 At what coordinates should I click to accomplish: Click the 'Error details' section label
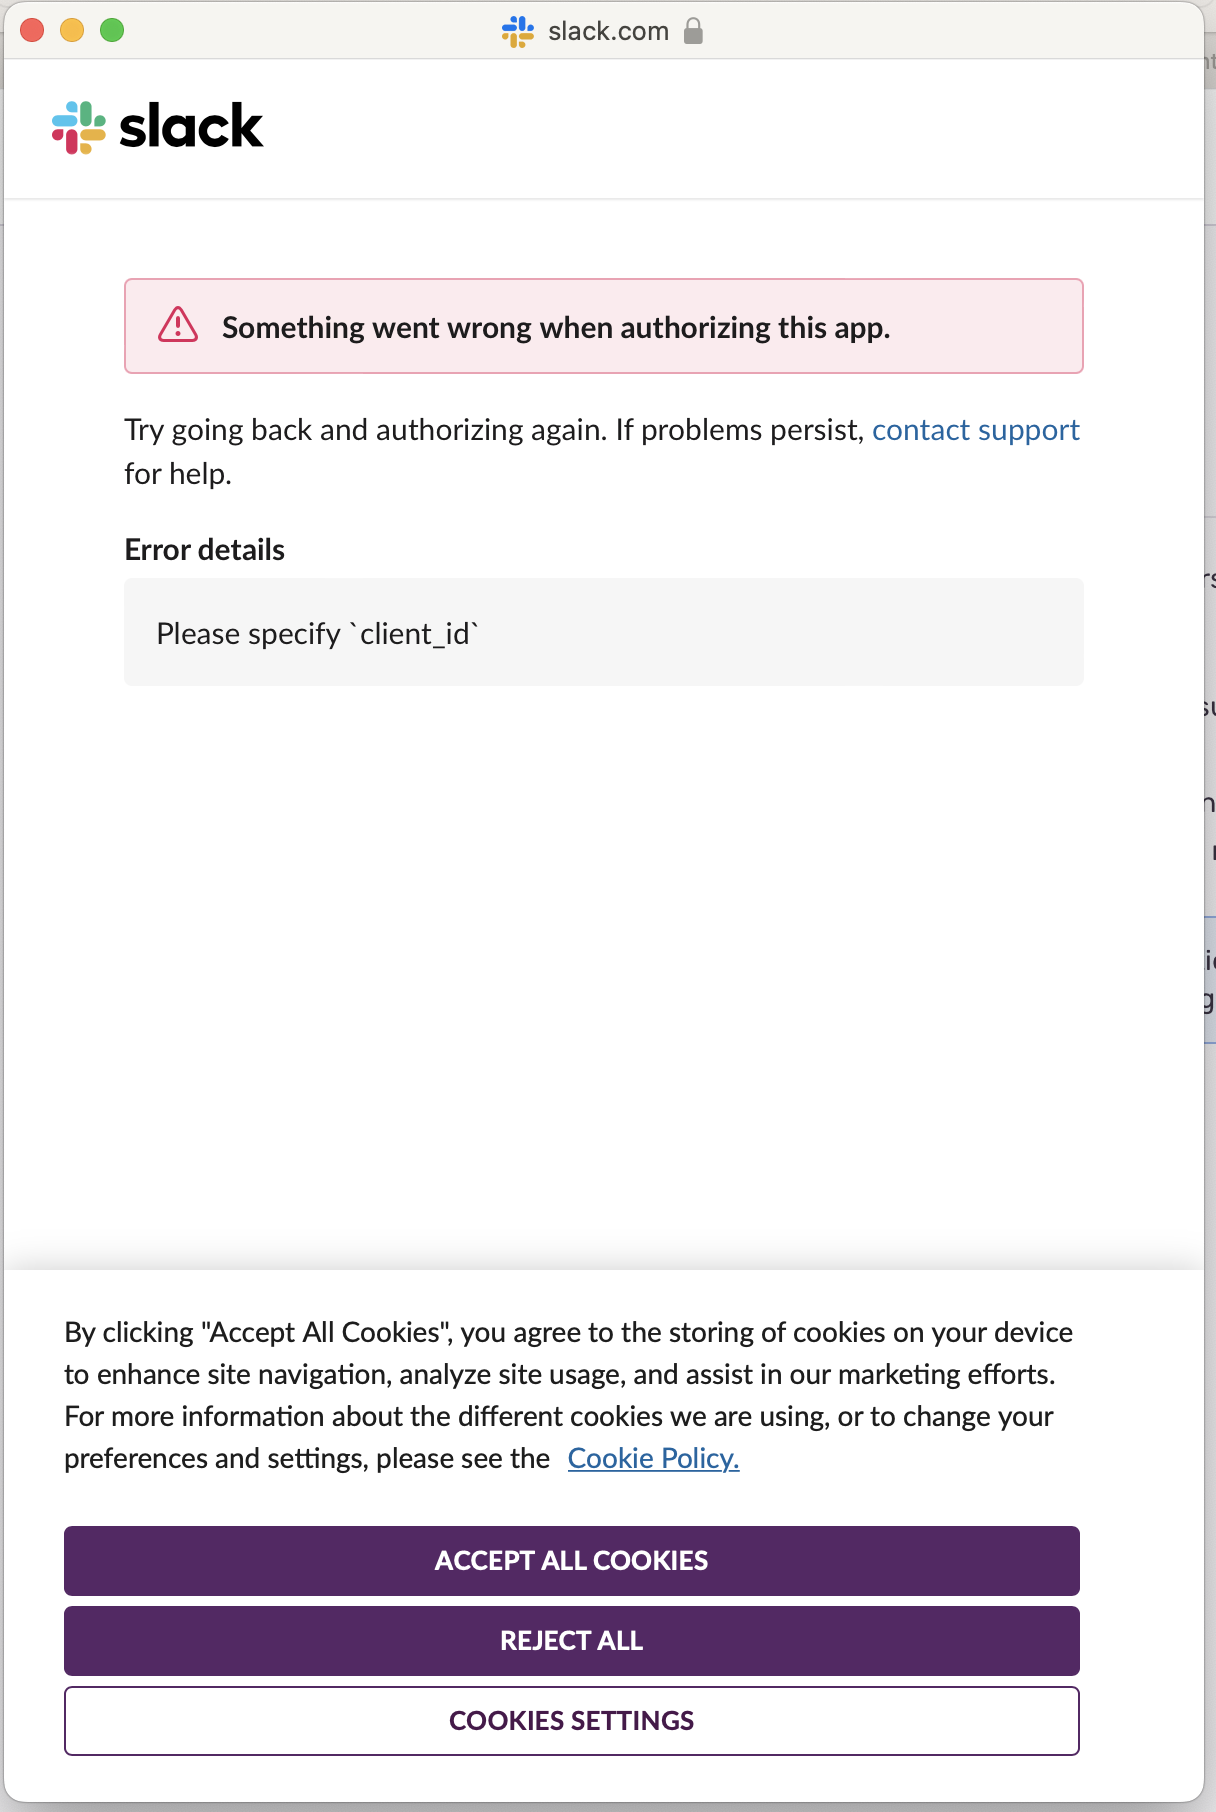[204, 548]
